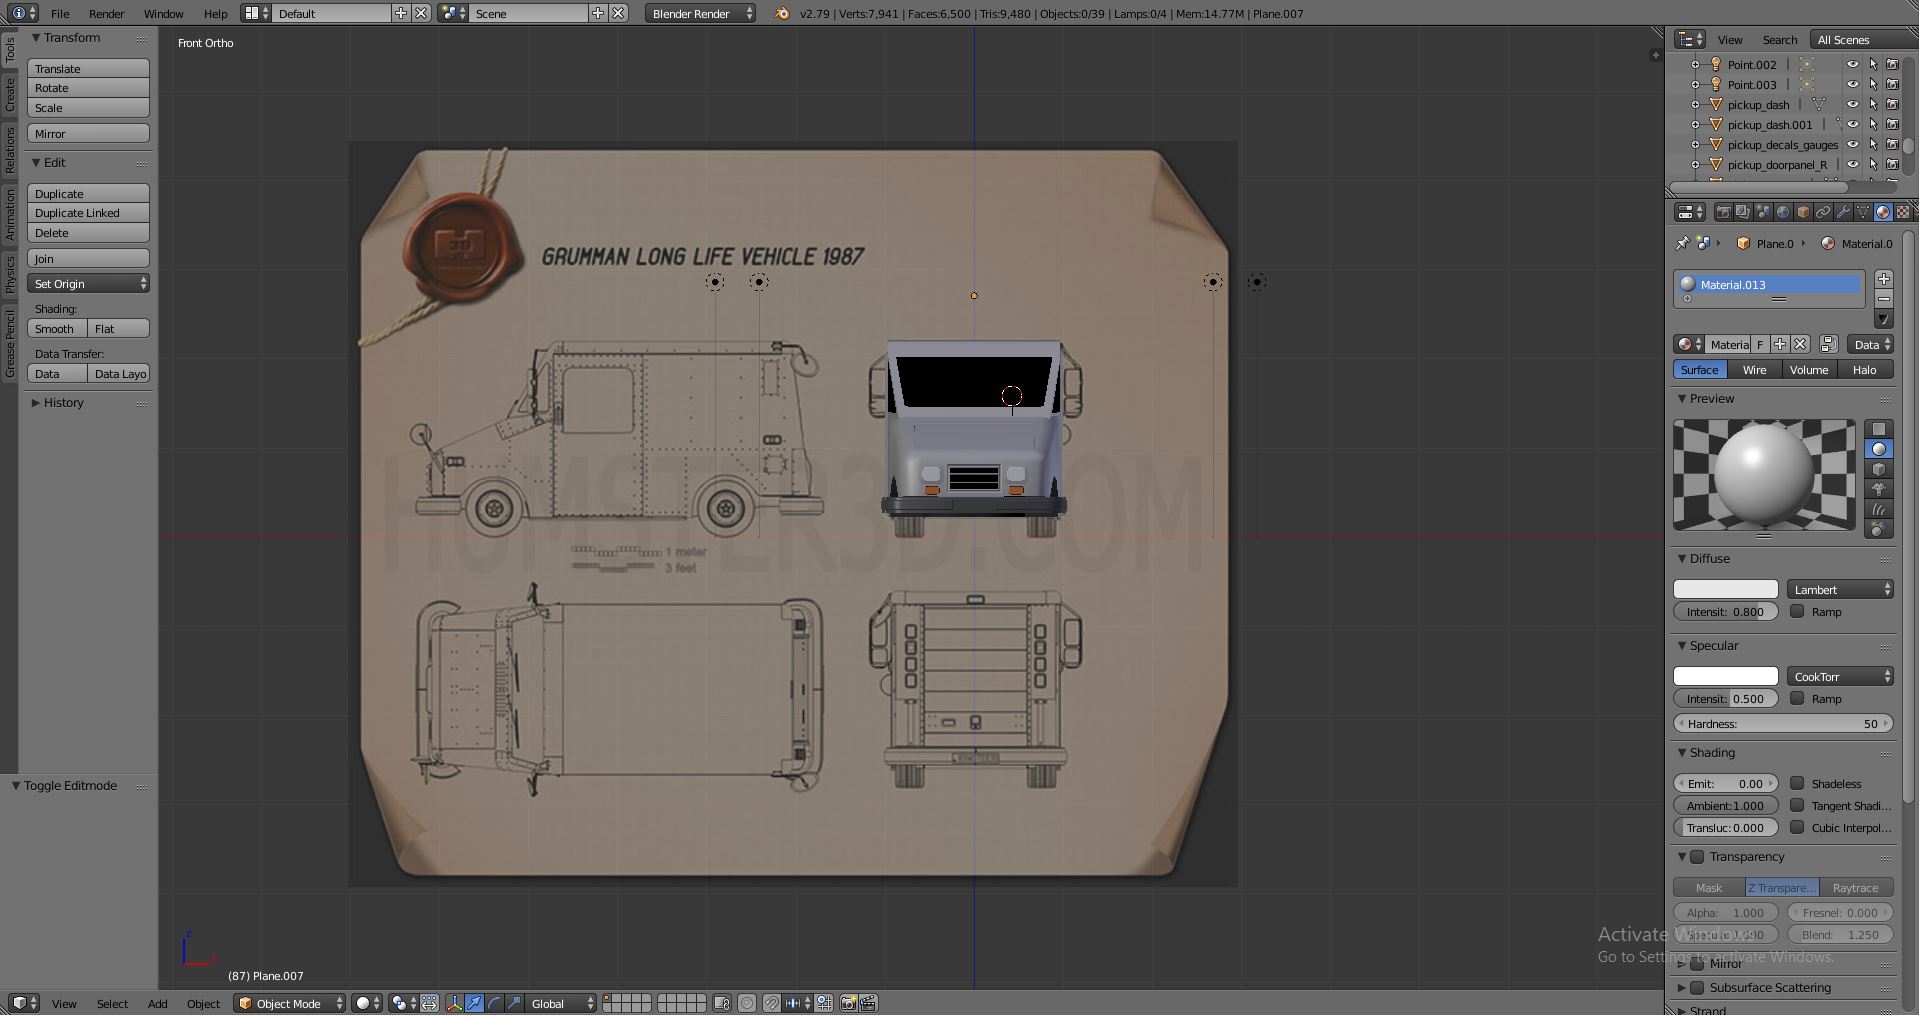Switch to the Wire material type tab
The image size is (1919, 1015).
pos(1754,369)
